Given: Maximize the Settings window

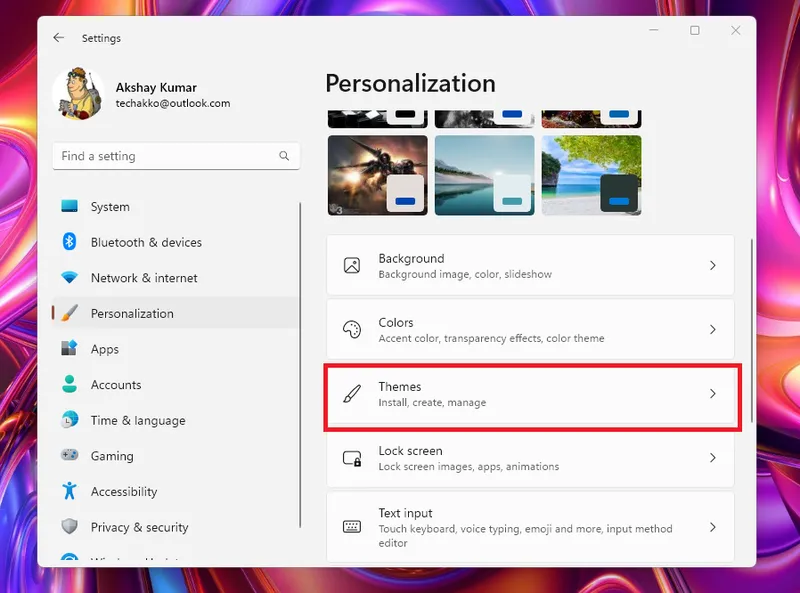Looking at the screenshot, I should click(x=694, y=31).
